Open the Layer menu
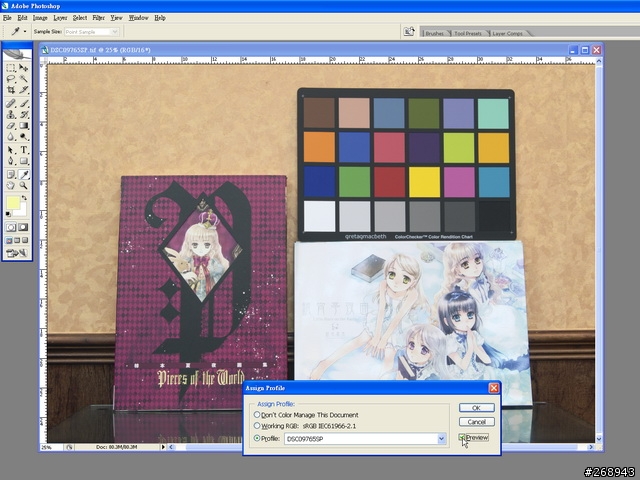 click(60, 18)
